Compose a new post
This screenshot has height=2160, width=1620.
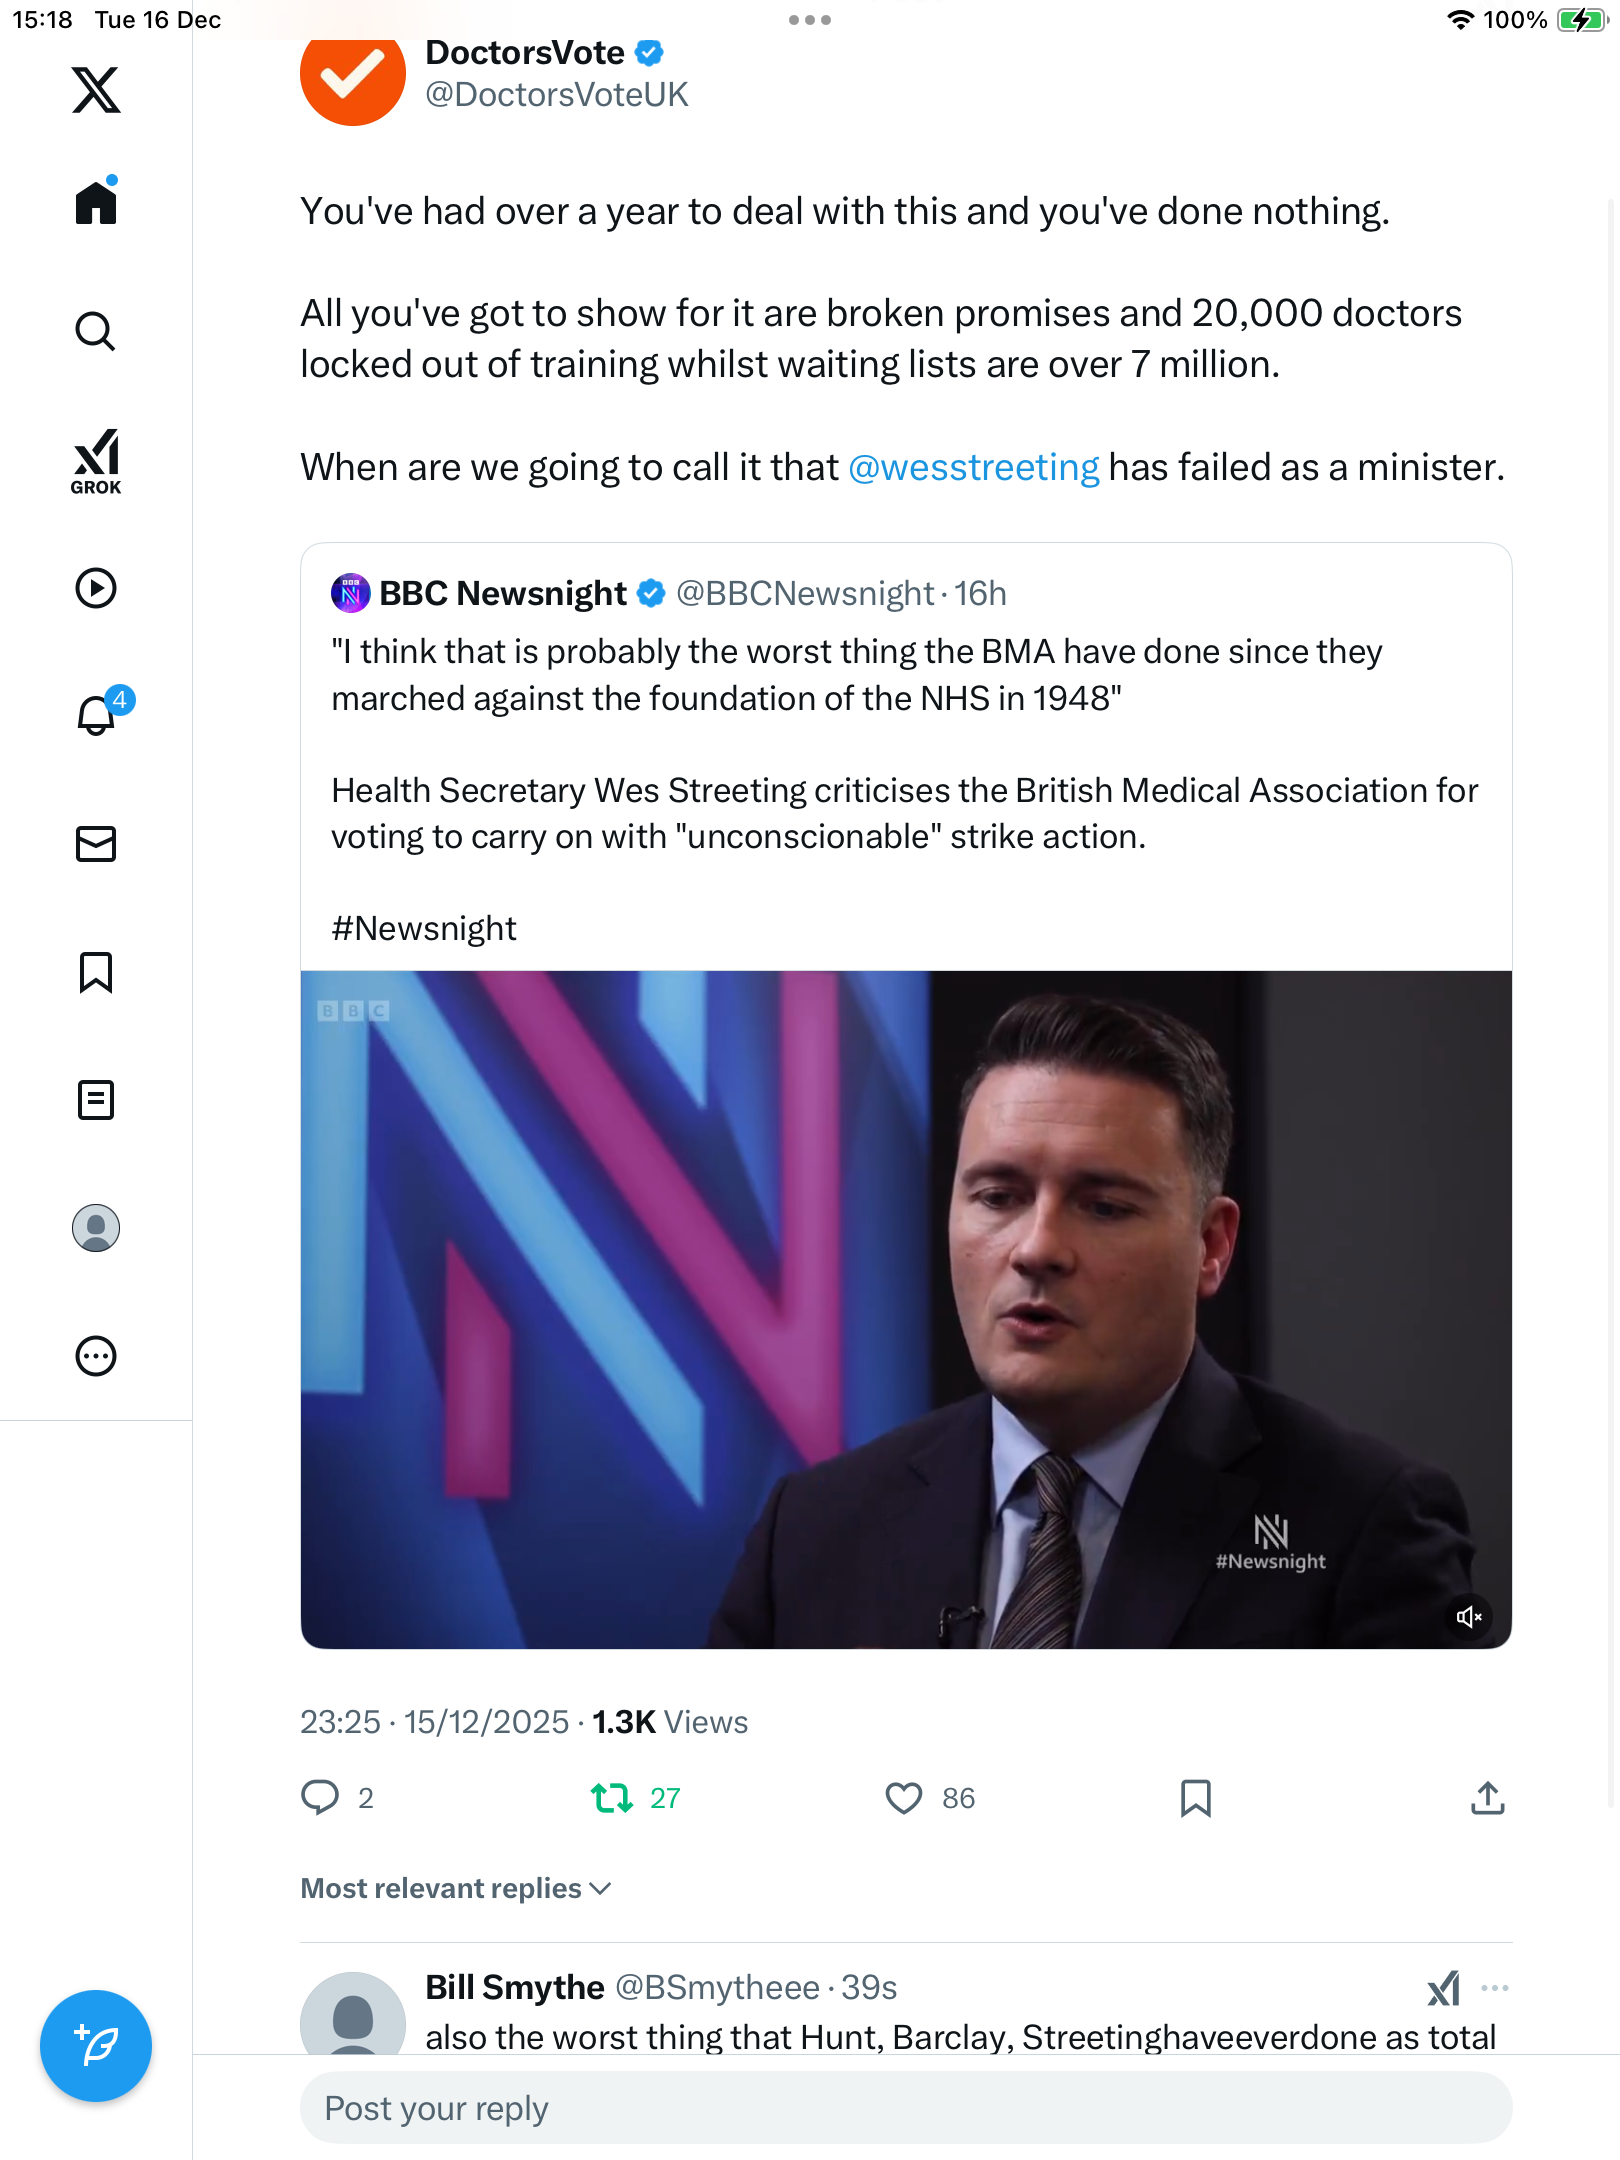coord(96,2045)
